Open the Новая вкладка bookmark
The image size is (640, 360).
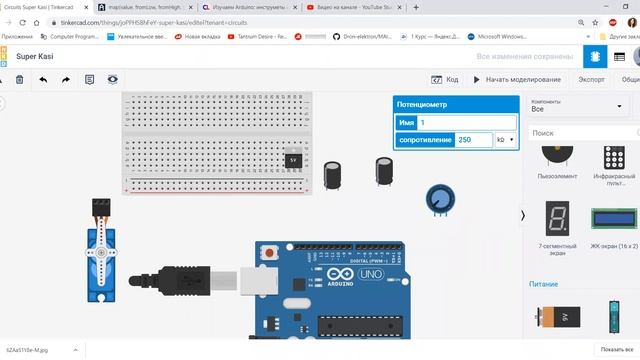click(x=198, y=37)
